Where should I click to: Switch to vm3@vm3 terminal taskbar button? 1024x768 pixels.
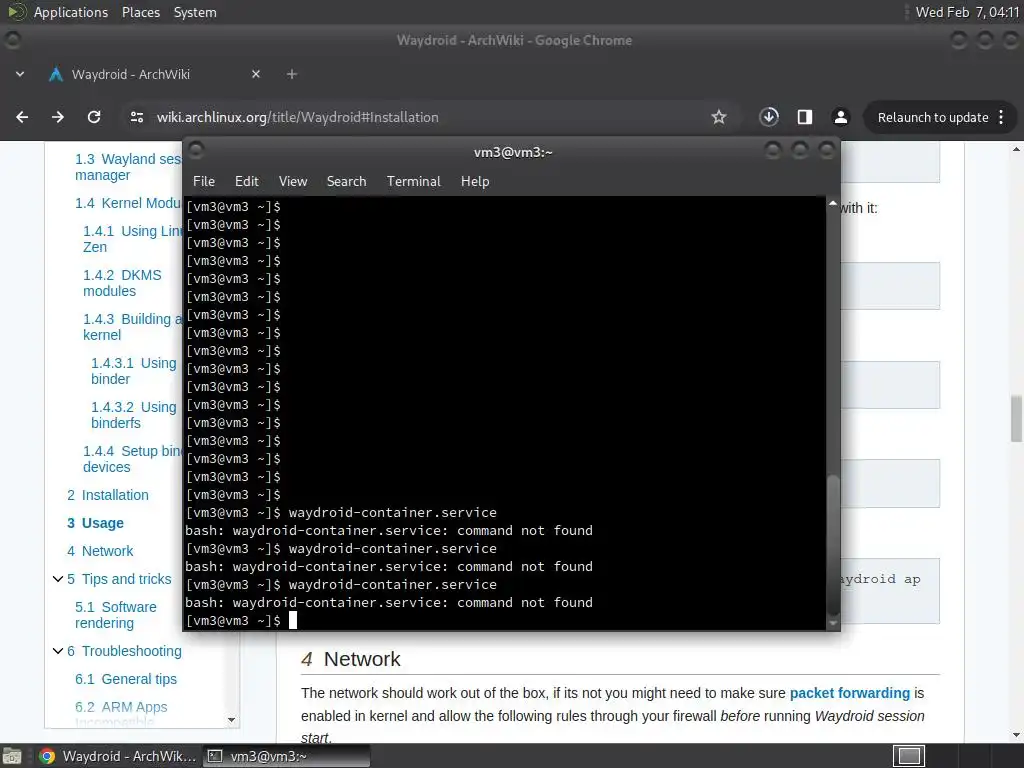click(x=286, y=756)
